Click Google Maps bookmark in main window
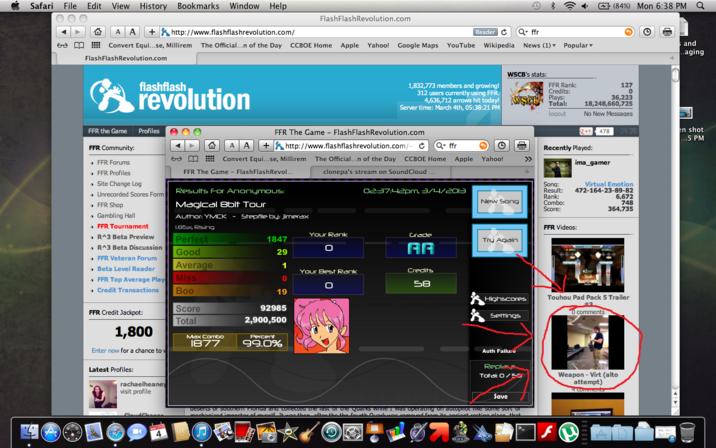The image size is (716, 448). click(x=417, y=45)
